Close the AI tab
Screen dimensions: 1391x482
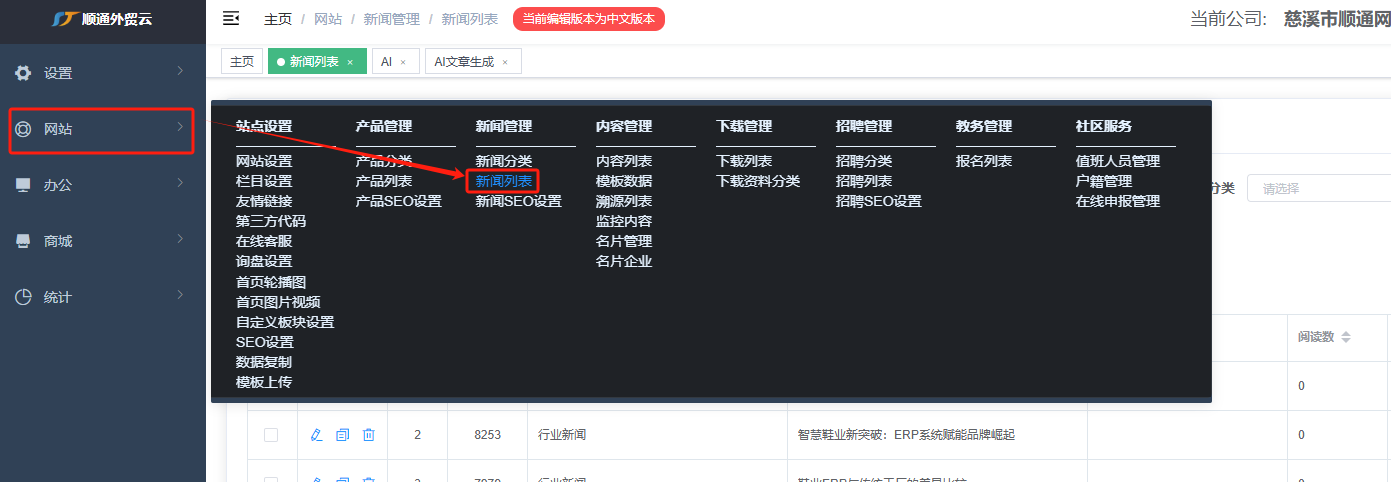pyautogui.click(x=403, y=62)
